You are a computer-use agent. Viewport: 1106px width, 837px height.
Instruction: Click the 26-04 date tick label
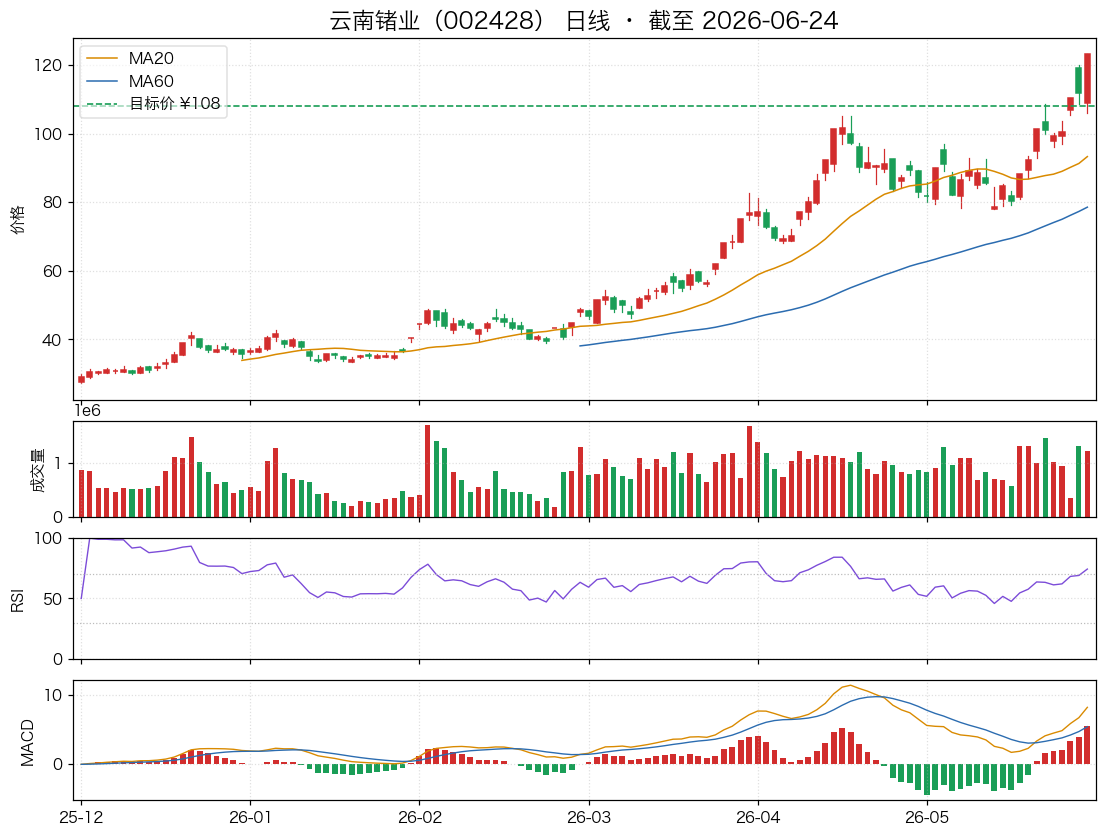[758, 817]
